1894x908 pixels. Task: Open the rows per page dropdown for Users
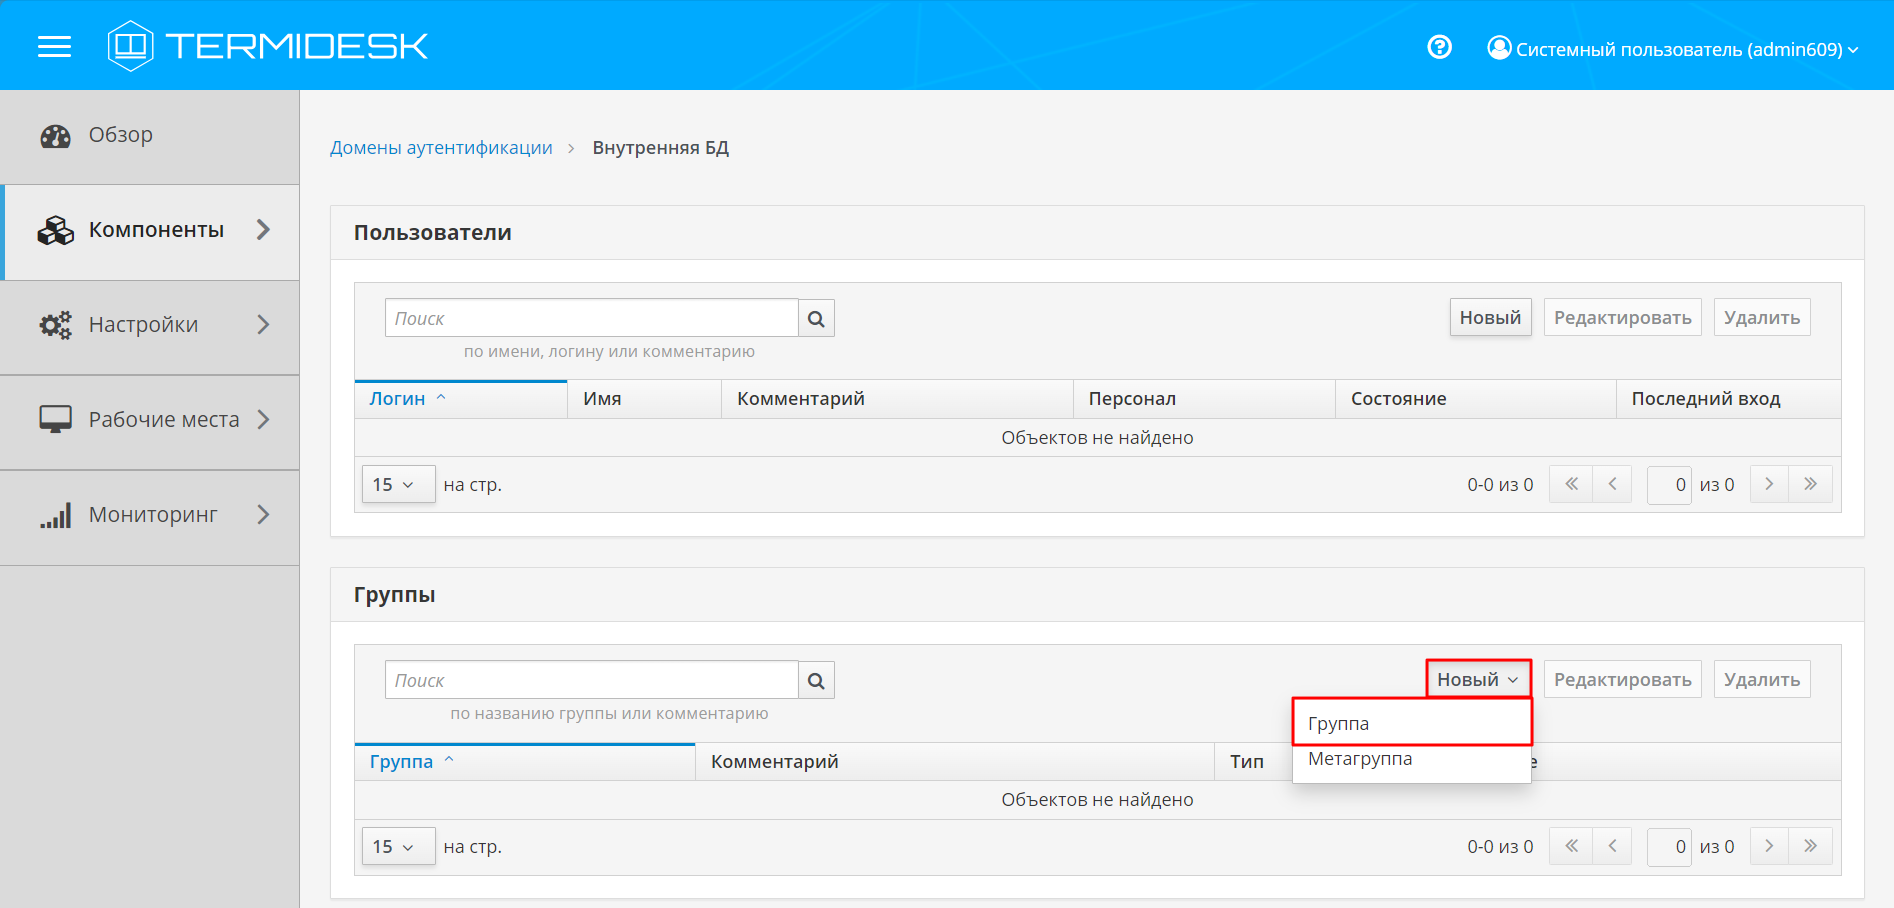[x=397, y=485]
